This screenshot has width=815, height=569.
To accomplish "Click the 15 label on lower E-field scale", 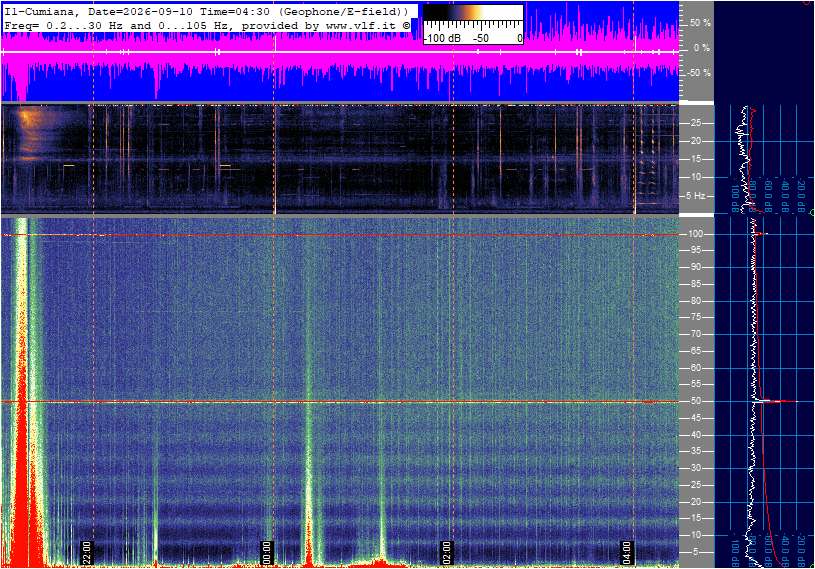I will coord(695,519).
